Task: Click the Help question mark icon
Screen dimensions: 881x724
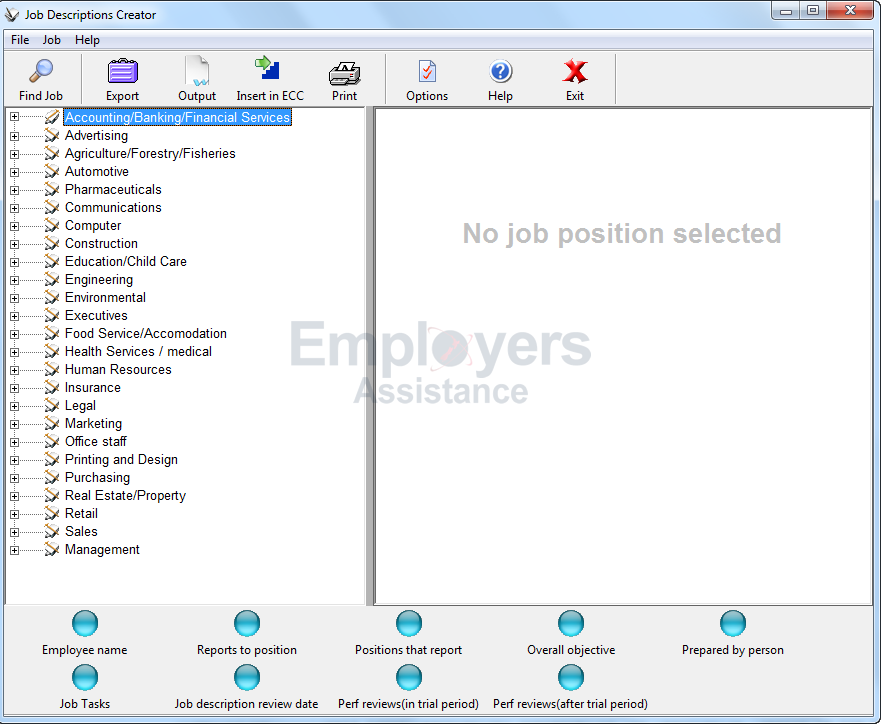Action: tap(500, 72)
